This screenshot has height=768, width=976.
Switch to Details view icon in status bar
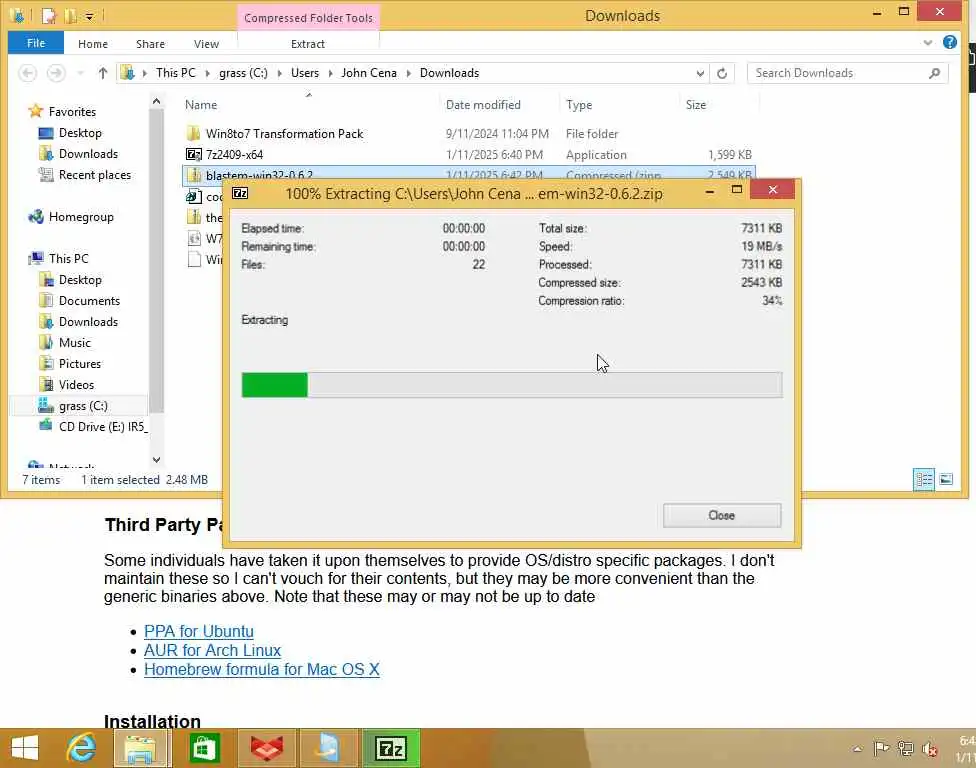pyautogui.click(x=923, y=479)
